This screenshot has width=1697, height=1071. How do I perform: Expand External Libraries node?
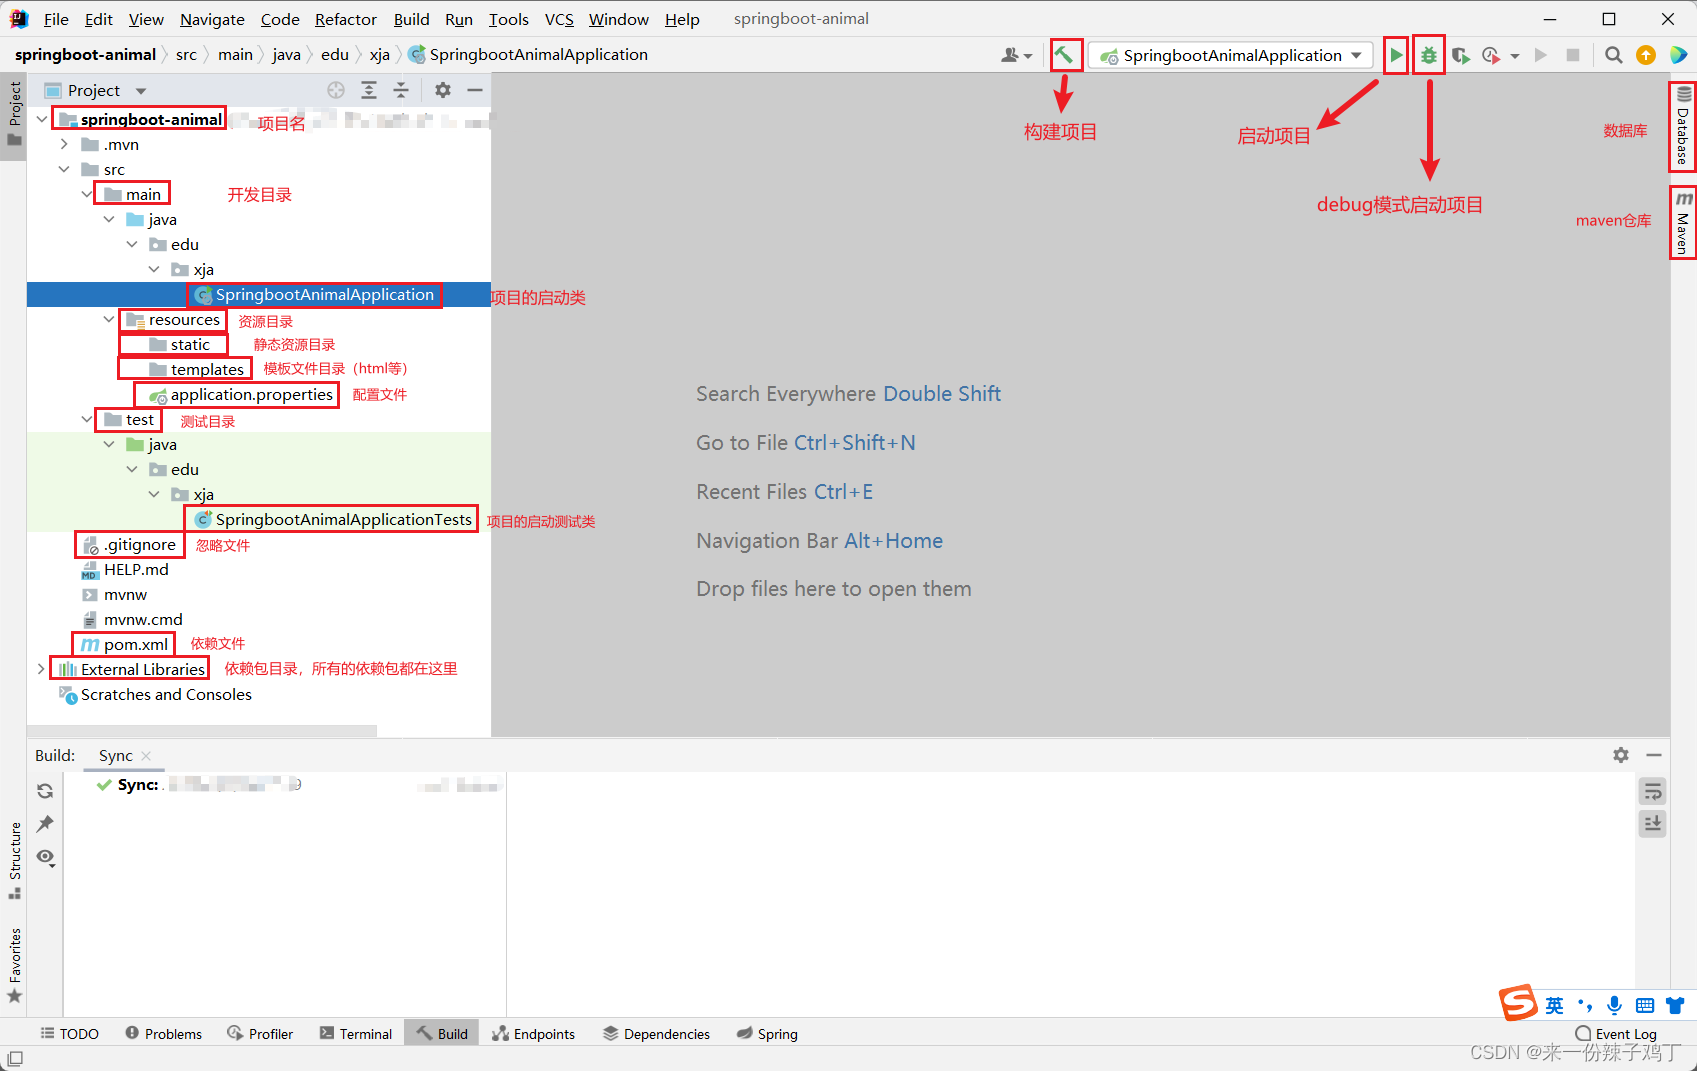(41, 669)
